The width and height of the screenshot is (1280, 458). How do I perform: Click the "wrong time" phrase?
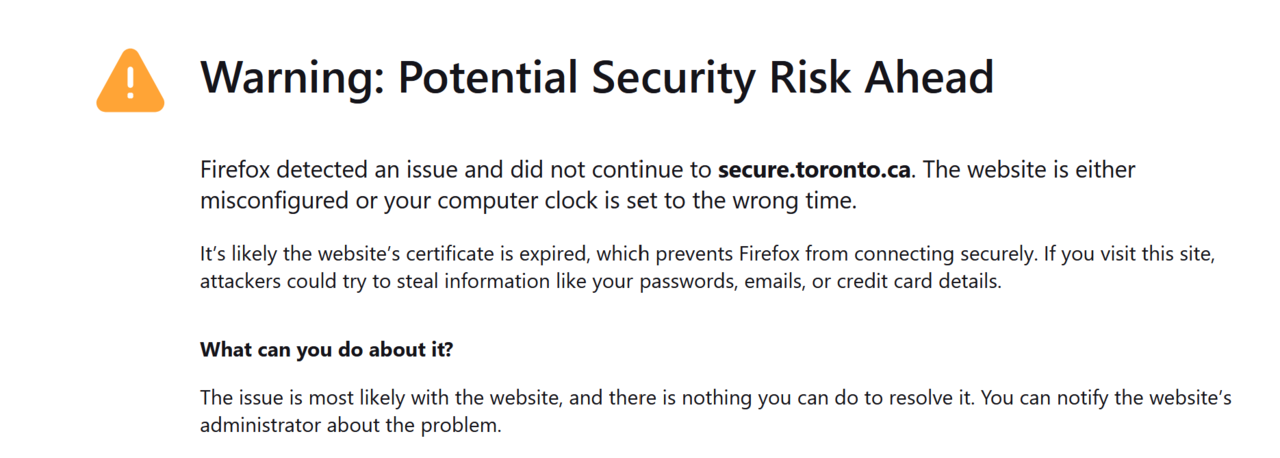click(781, 200)
